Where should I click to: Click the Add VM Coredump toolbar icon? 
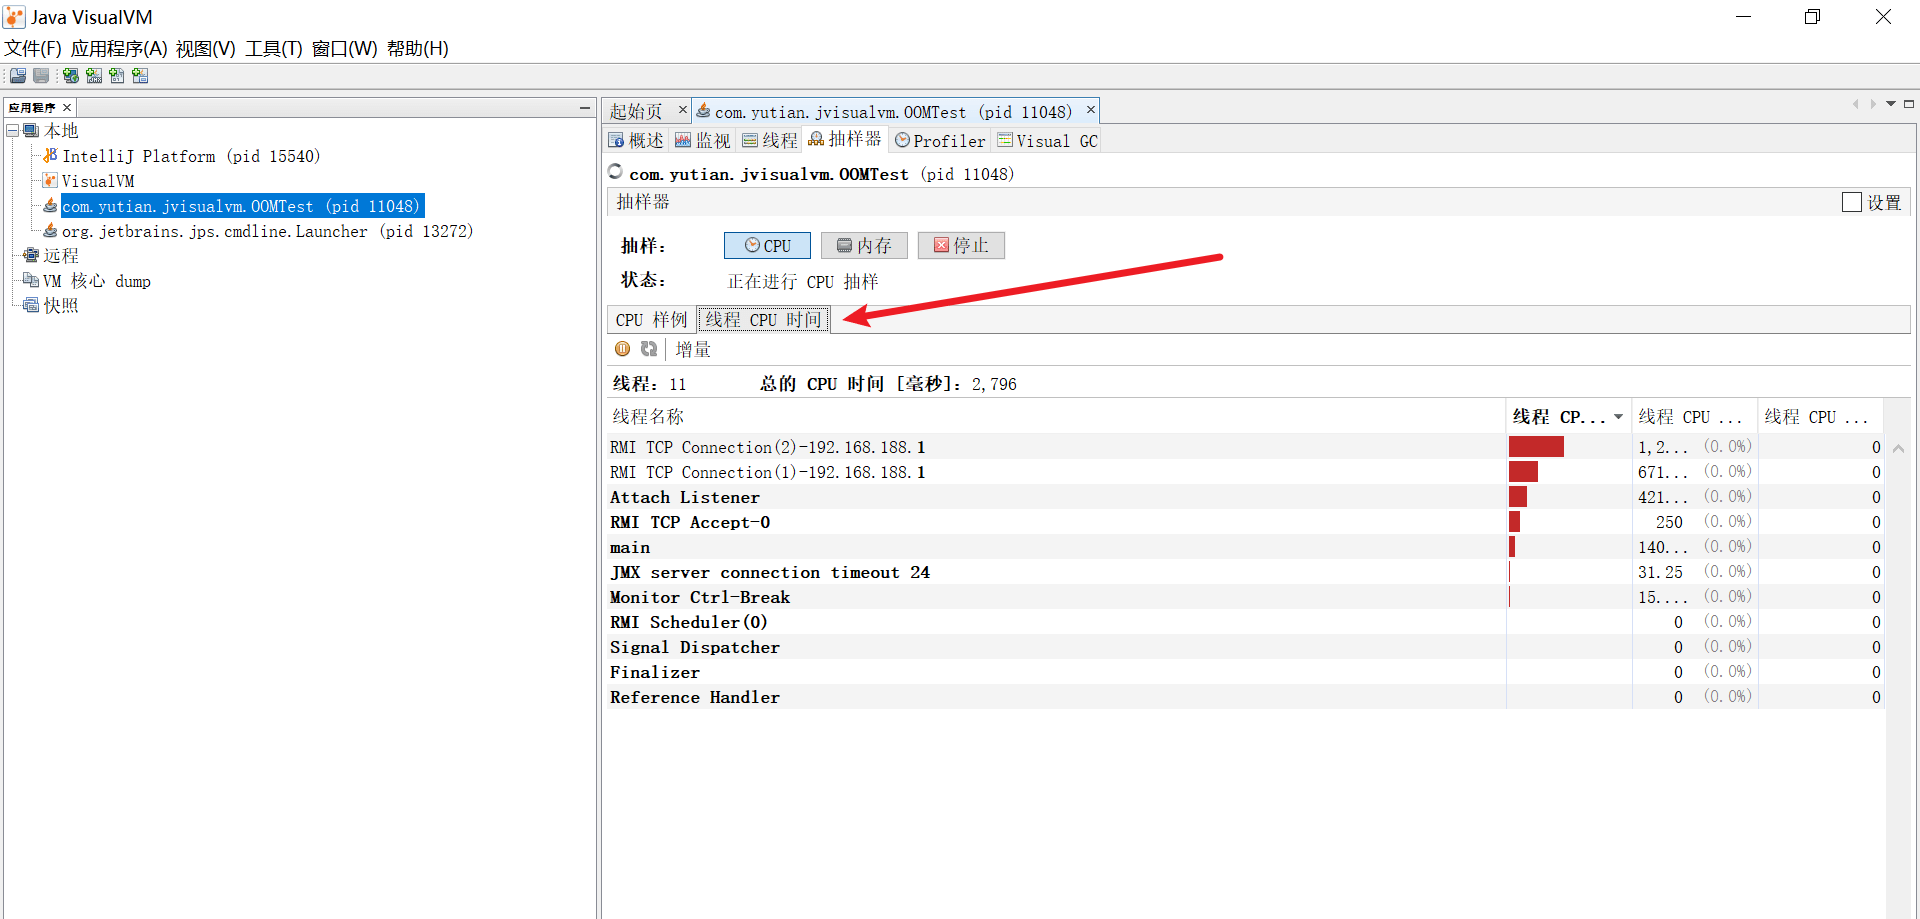click(x=117, y=76)
